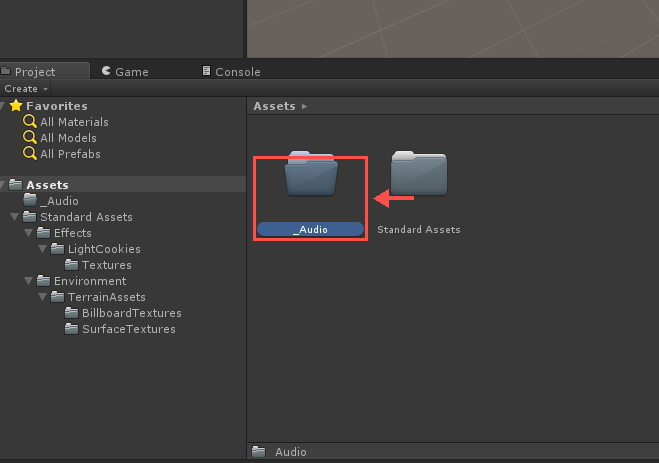This screenshot has height=463, width=659.
Task: Select the Favorites heading text
Action: [x=57, y=106]
